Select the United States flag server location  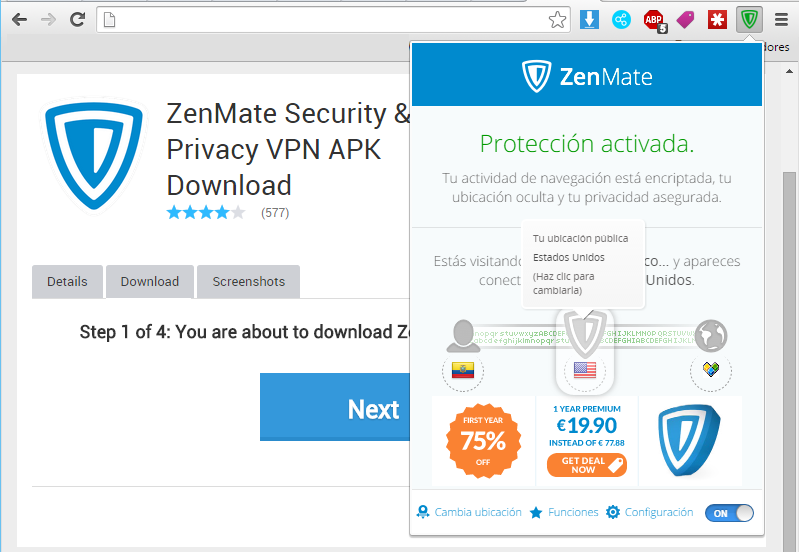pyautogui.click(x=584, y=370)
